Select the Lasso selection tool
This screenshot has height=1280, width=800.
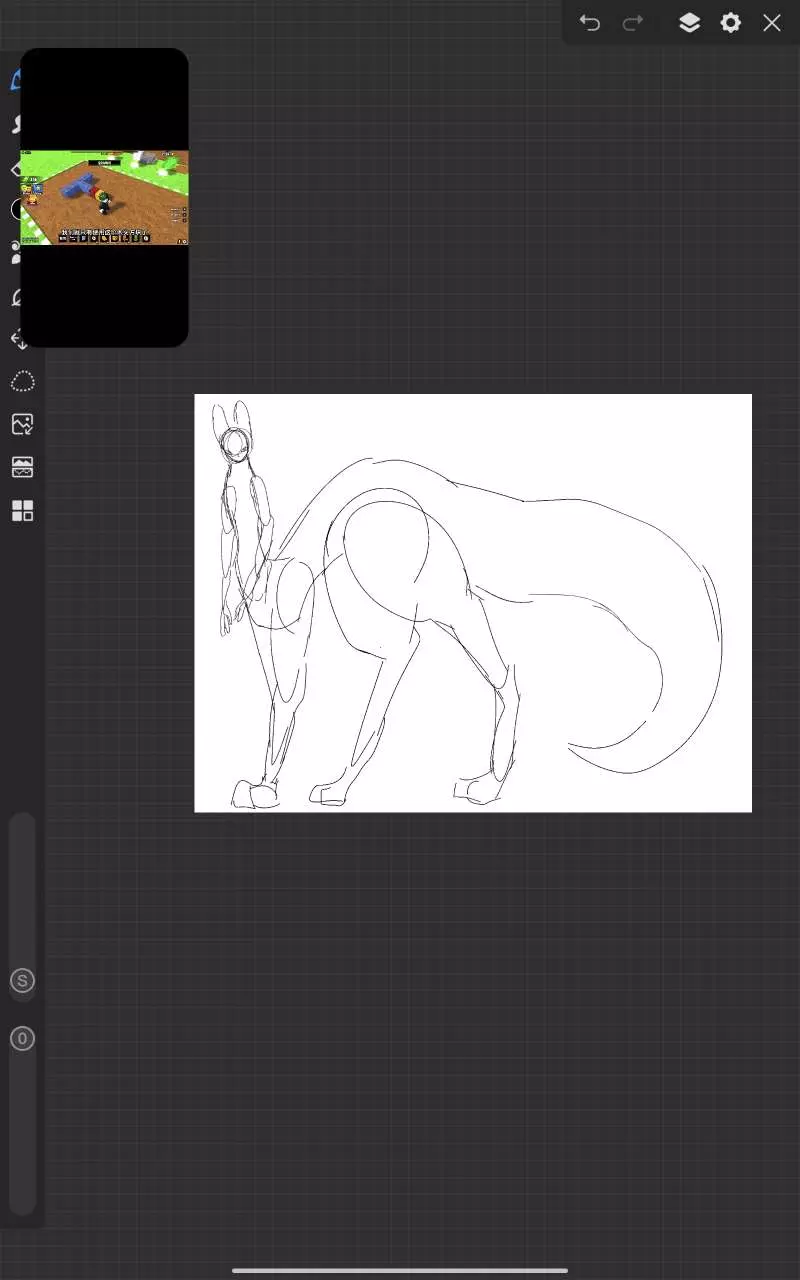coord(22,381)
